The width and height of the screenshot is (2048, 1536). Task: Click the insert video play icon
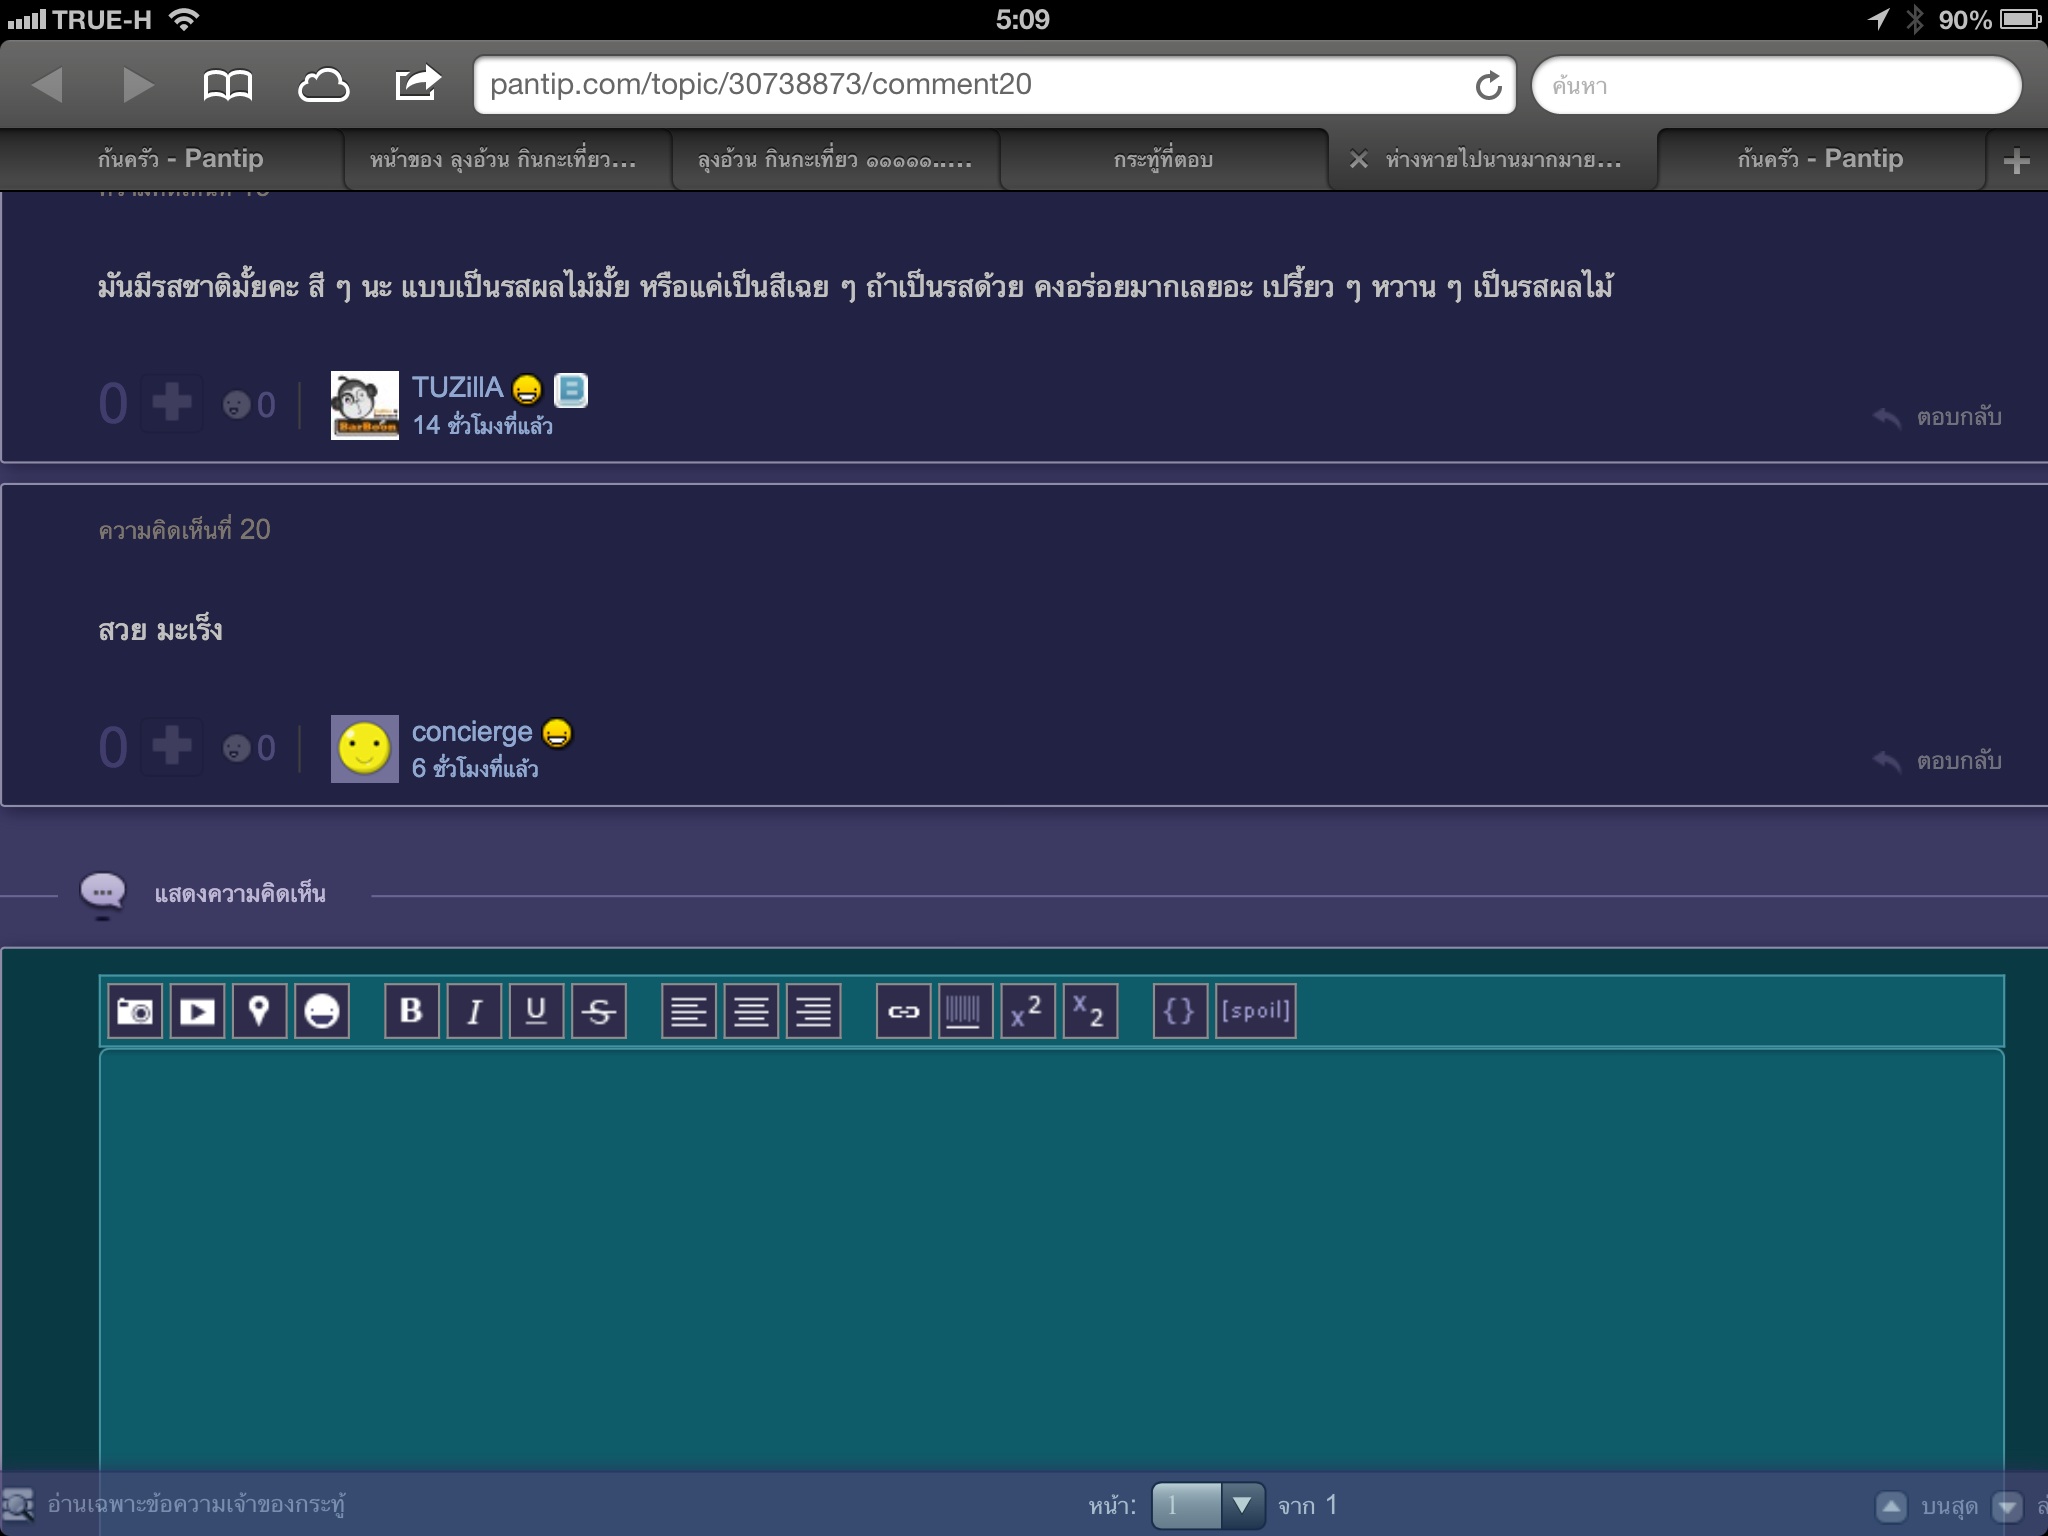[x=197, y=1011]
